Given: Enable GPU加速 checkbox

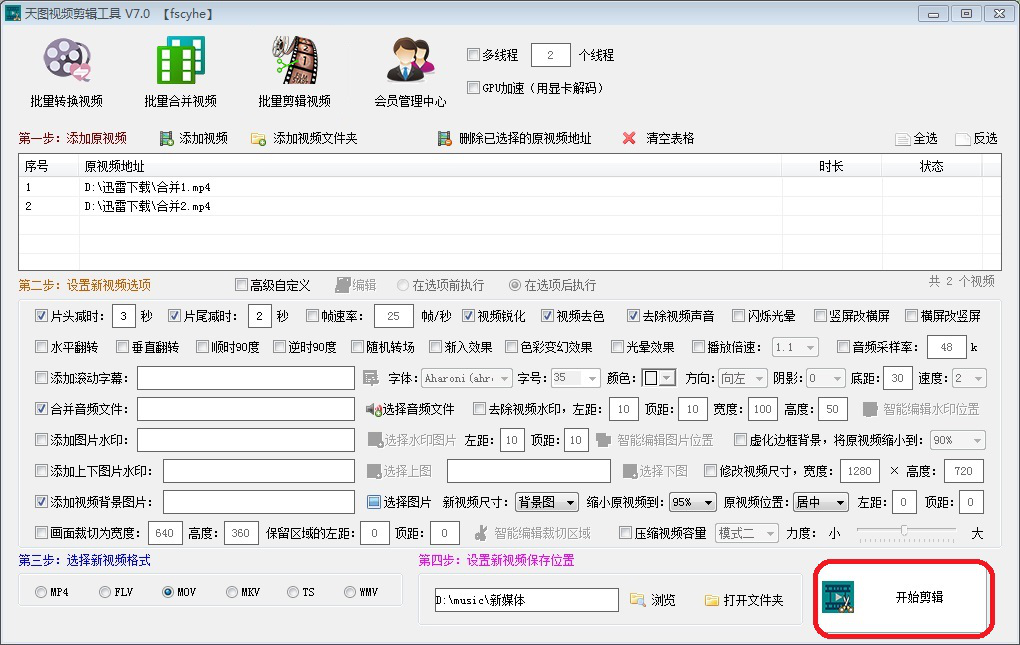Looking at the screenshot, I should [x=474, y=87].
